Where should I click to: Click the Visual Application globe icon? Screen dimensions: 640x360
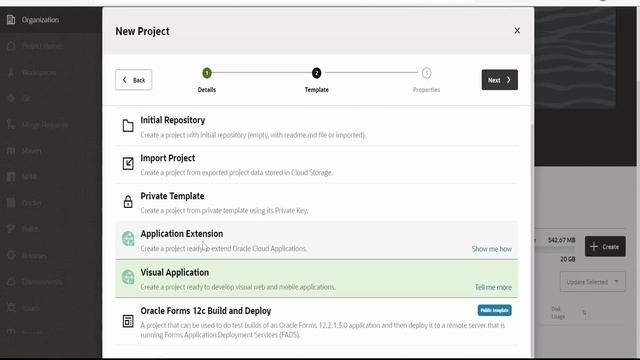[128, 277]
